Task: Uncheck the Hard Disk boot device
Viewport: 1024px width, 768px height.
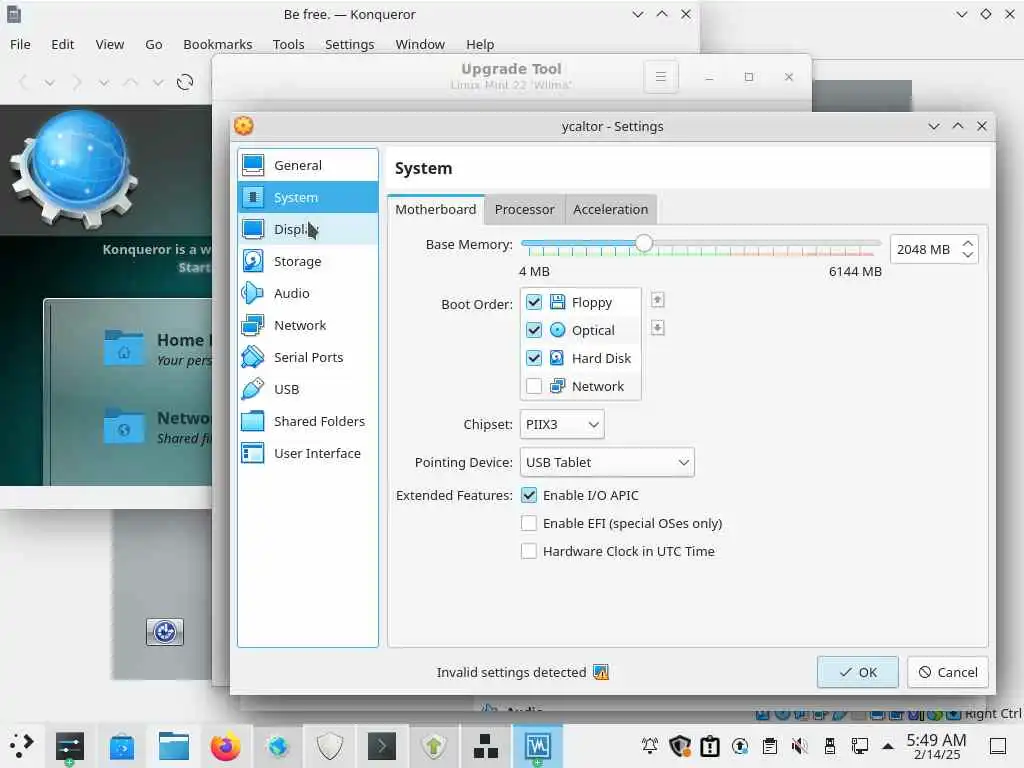Action: tap(534, 358)
